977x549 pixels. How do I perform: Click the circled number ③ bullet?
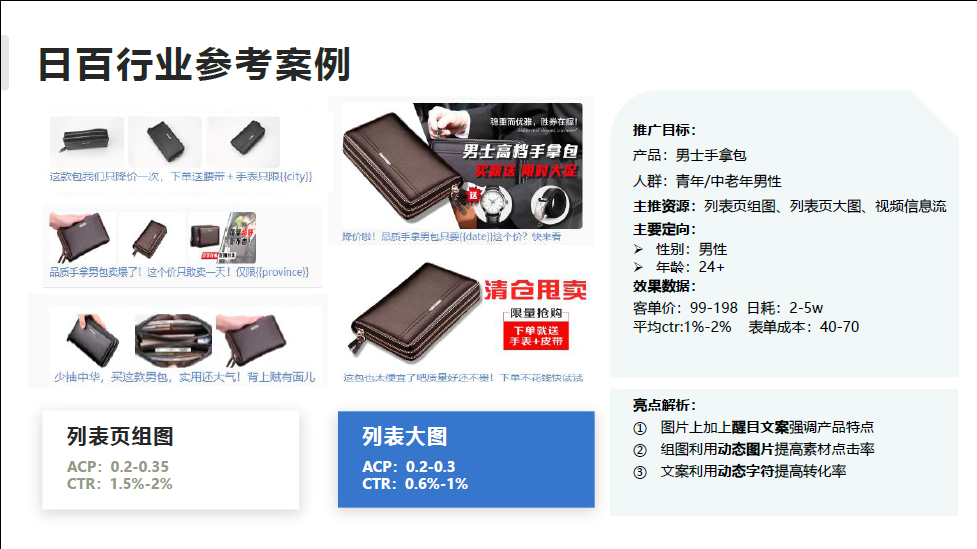(x=640, y=472)
